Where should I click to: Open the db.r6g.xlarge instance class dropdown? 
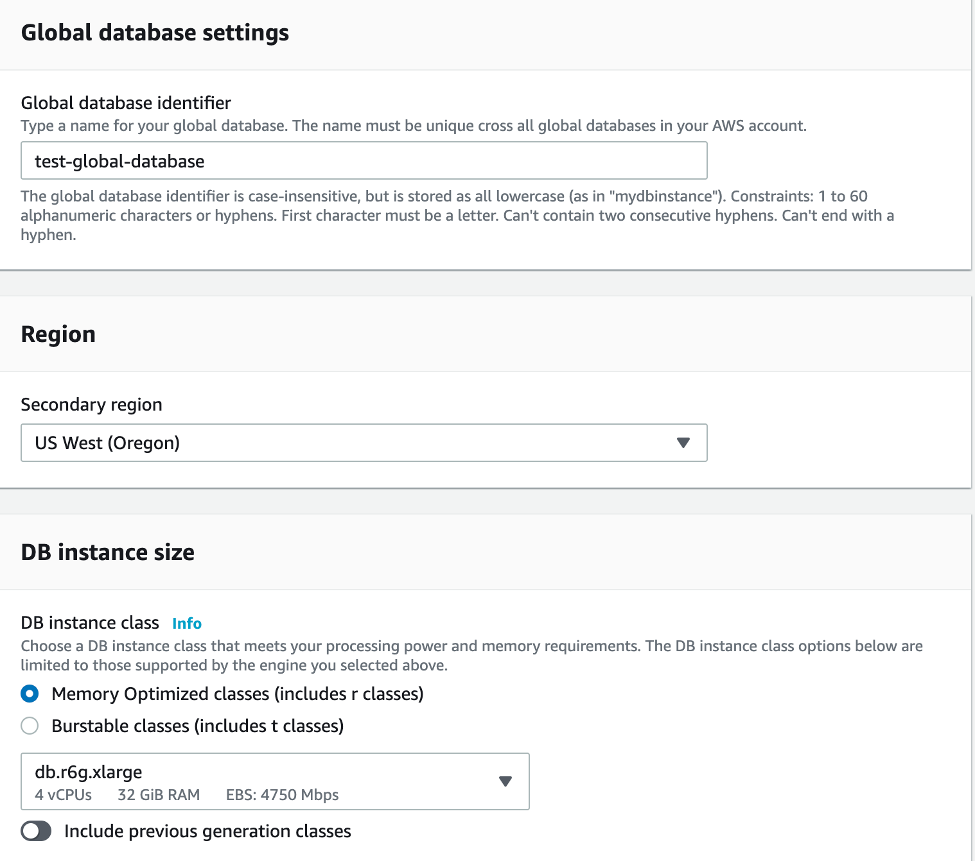click(x=274, y=781)
